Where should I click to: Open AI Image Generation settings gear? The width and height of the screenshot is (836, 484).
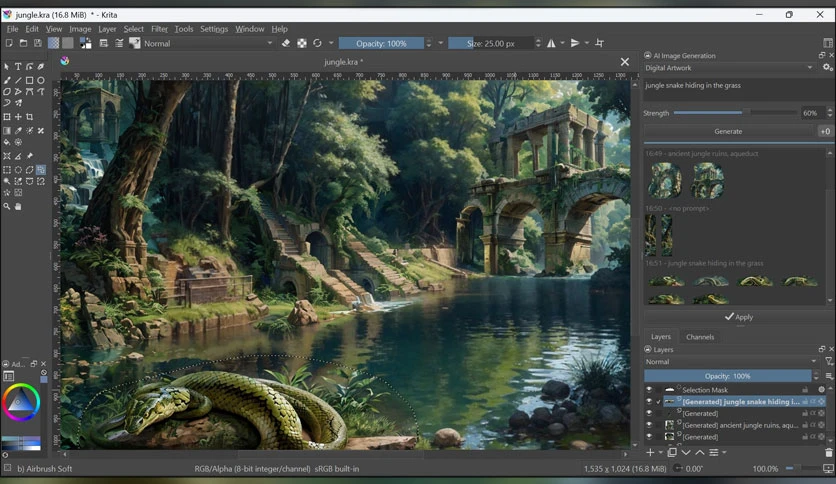pyautogui.click(x=826, y=68)
